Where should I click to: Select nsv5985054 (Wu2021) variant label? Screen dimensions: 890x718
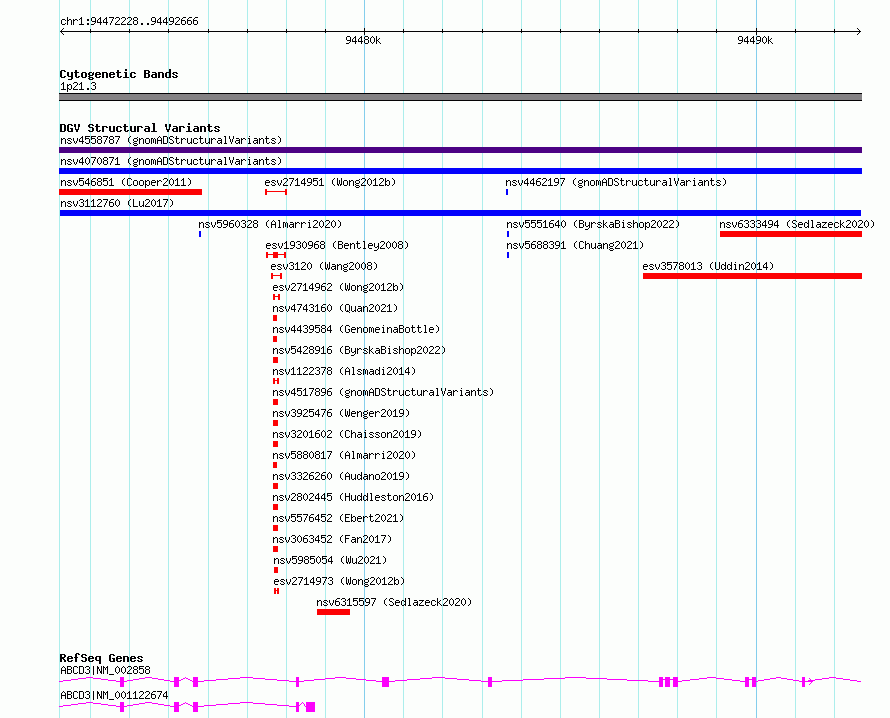point(330,560)
